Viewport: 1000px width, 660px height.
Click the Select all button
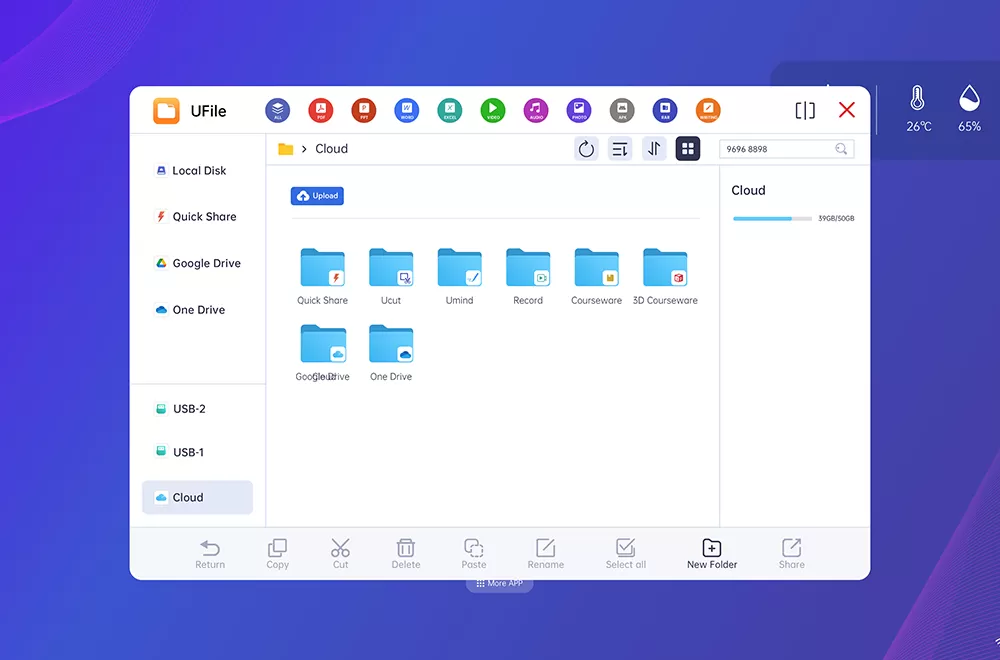pos(626,554)
